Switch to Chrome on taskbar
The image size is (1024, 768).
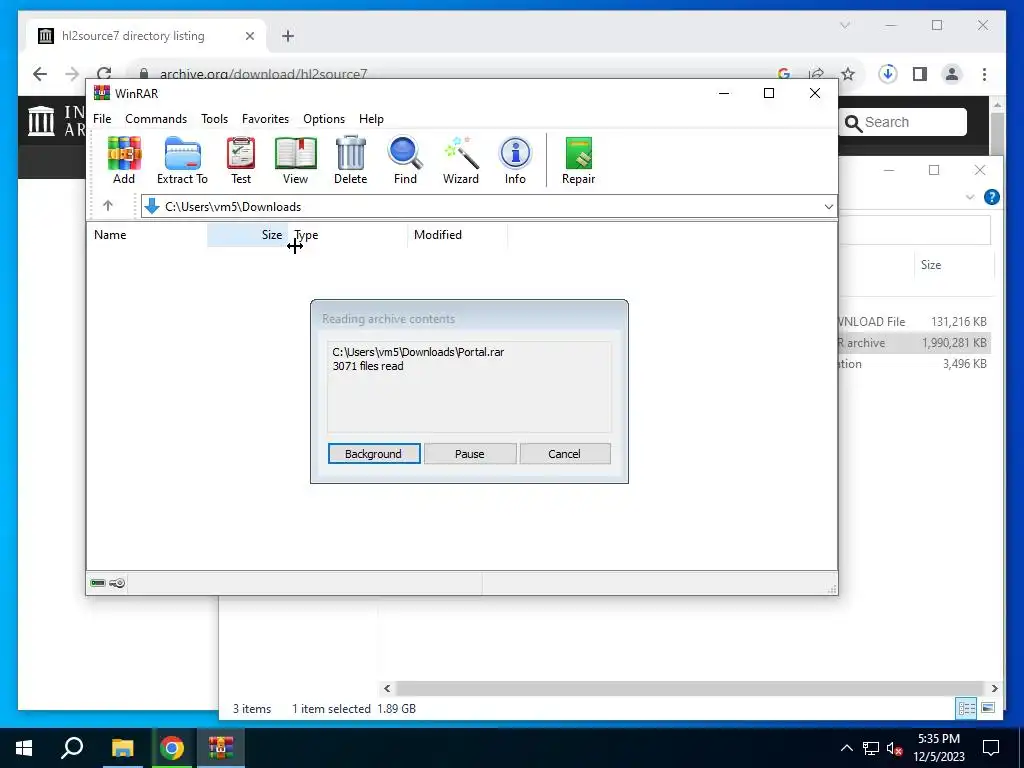172,748
